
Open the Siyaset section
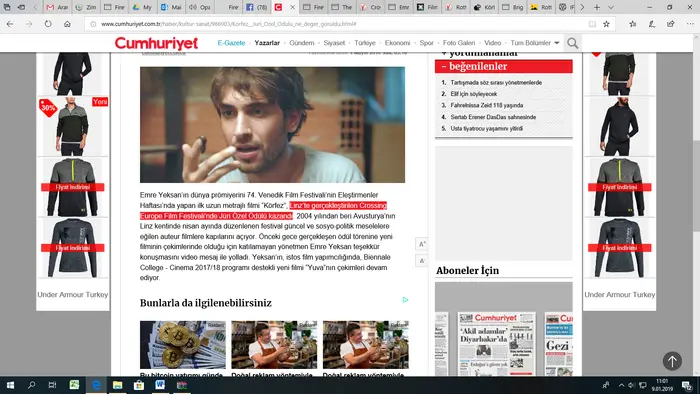click(334, 43)
